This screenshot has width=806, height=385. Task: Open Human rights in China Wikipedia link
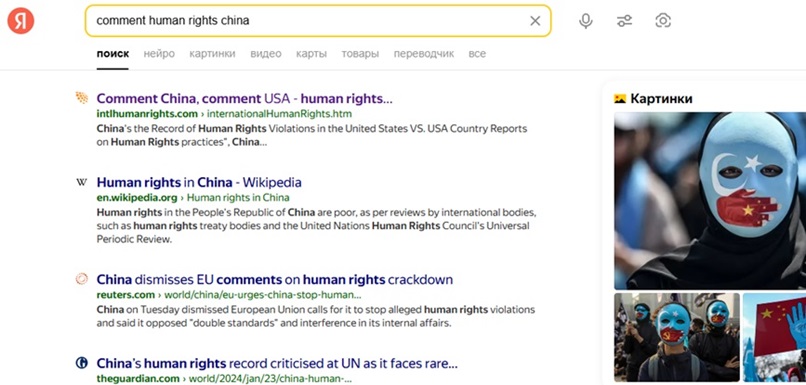click(199, 182)
